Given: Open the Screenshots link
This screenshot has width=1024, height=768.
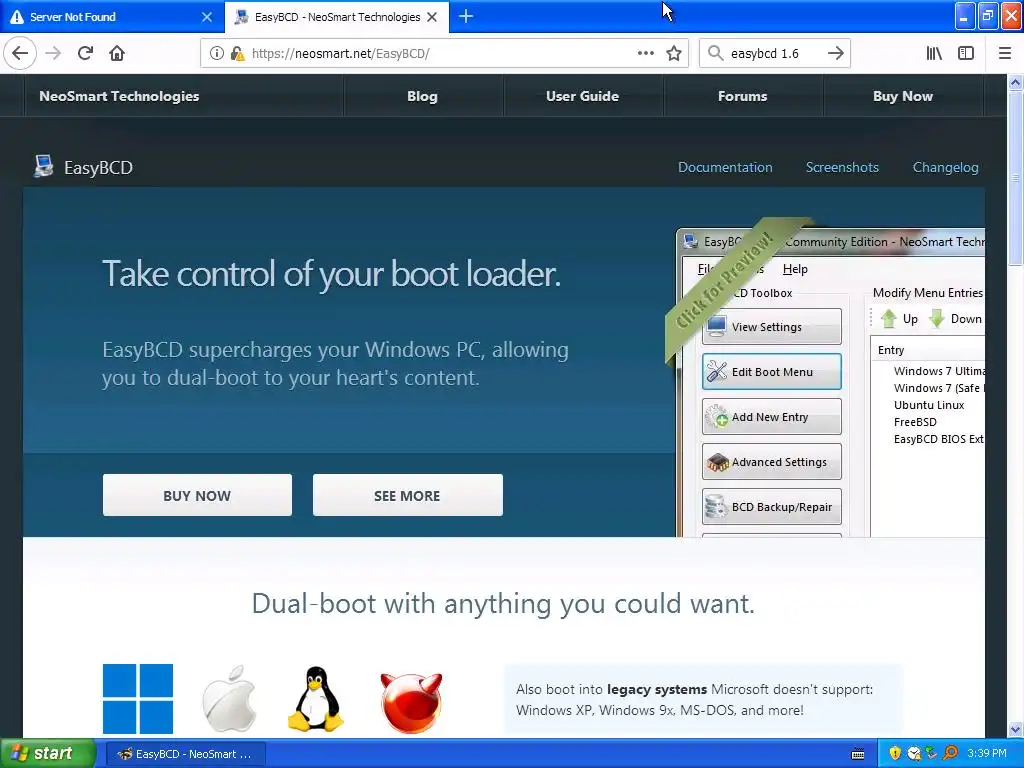Looking at the screenshot, I should coord(842,167).
